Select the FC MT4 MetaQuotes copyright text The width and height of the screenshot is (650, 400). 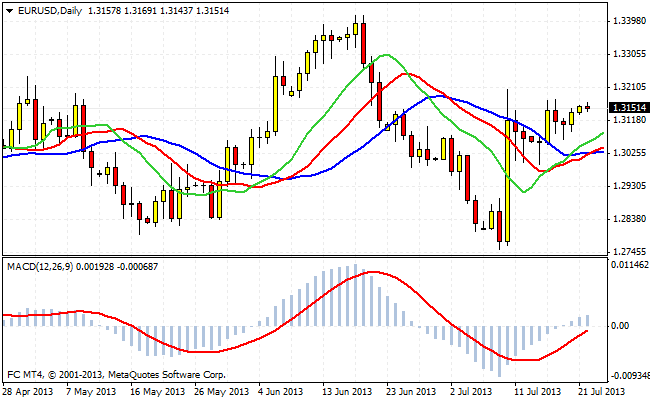pyautogui.click(x=116, y=375)
